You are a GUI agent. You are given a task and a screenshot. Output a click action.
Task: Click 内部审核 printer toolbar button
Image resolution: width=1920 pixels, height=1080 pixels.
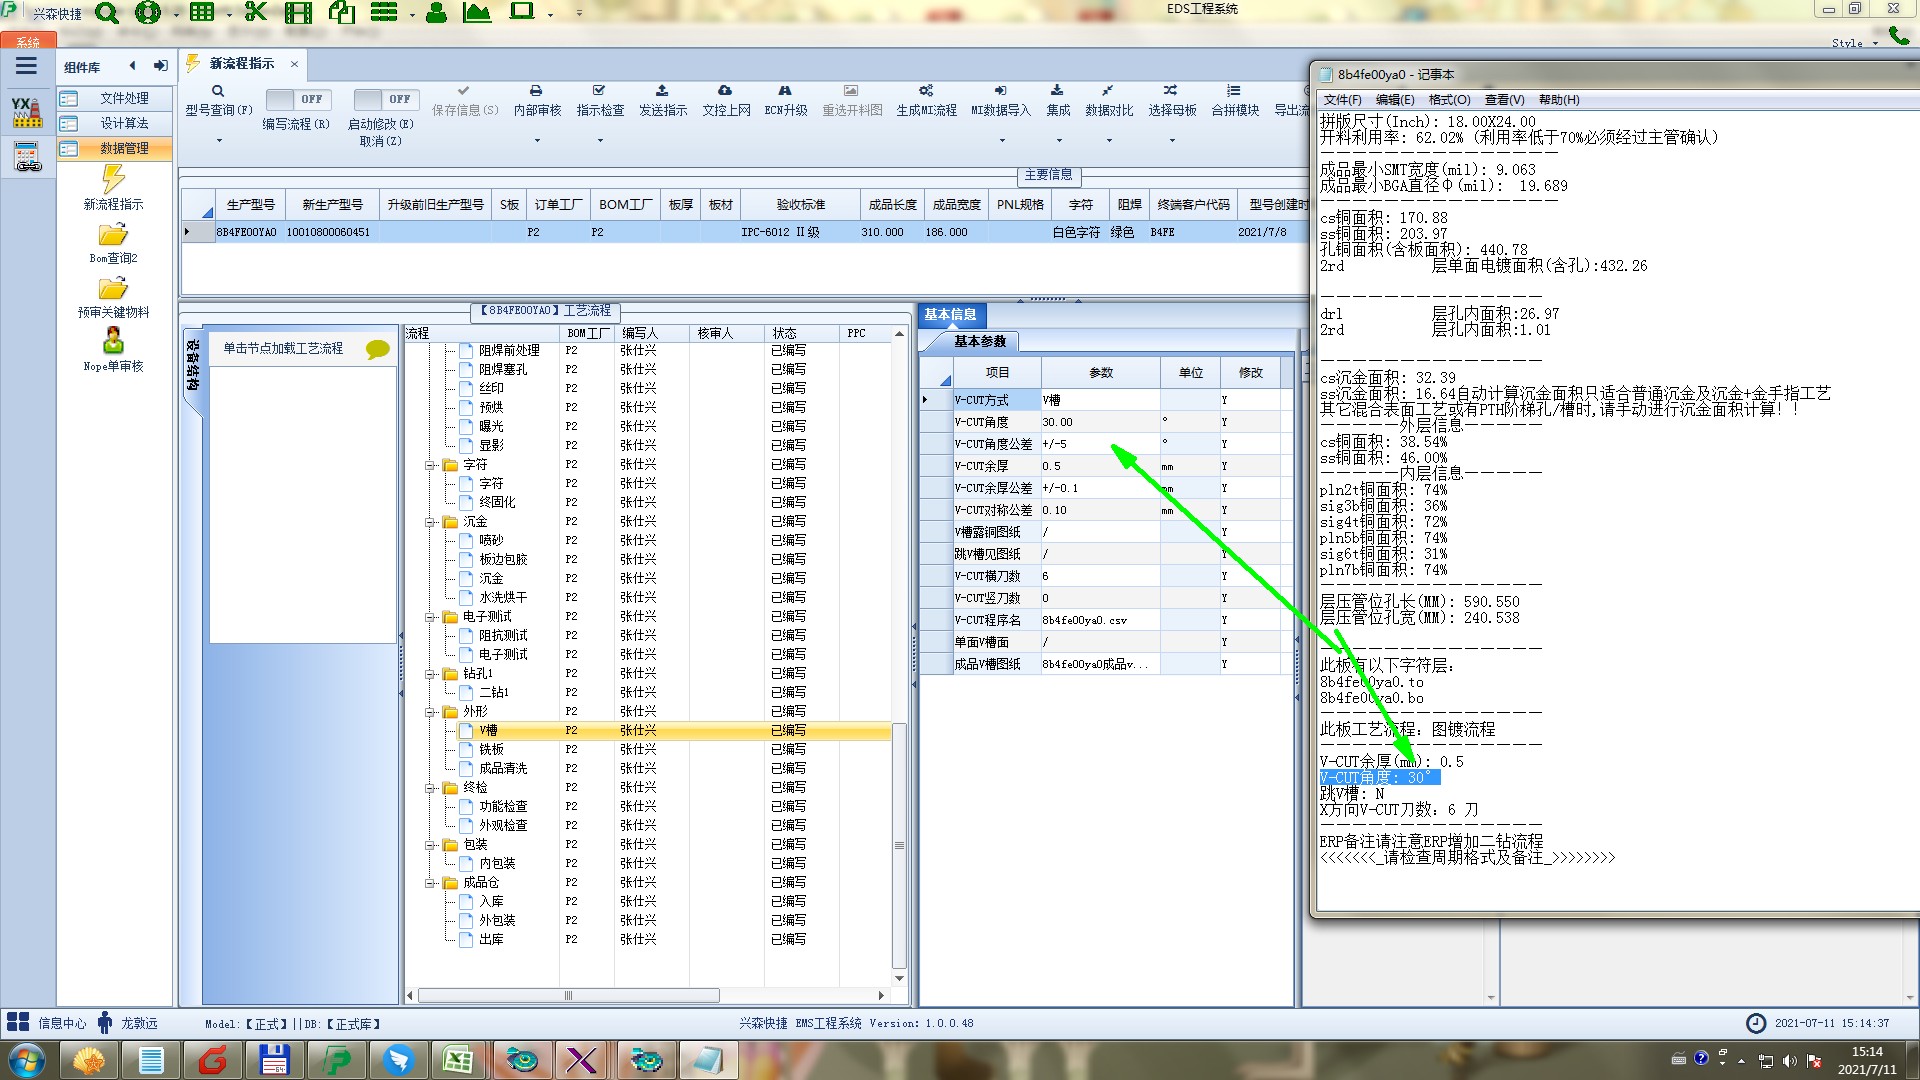pos(537,101)
